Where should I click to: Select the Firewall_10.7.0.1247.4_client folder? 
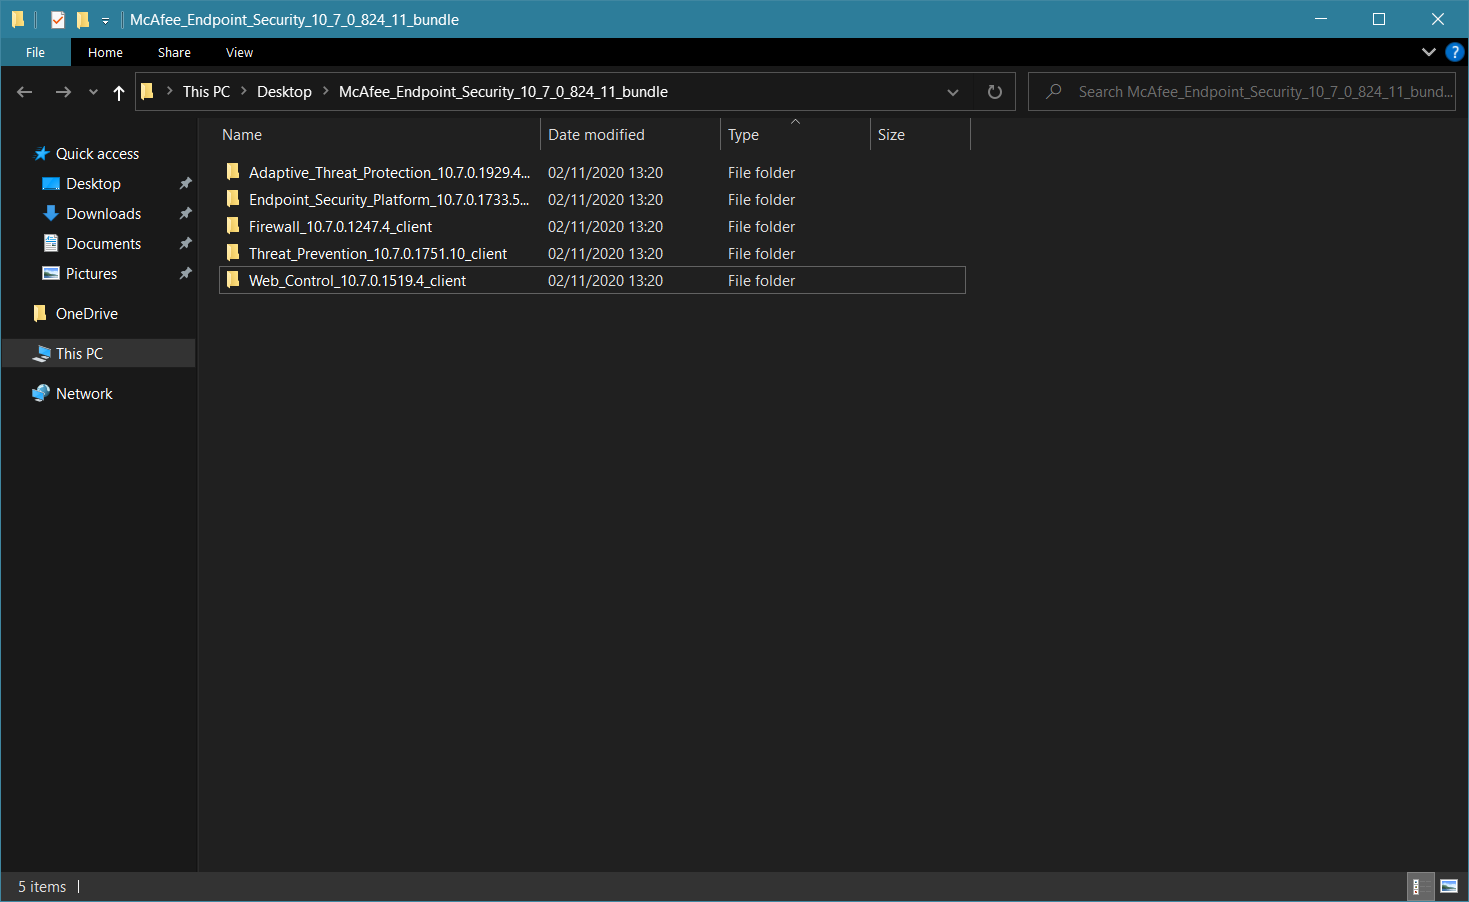click(340, 227)
